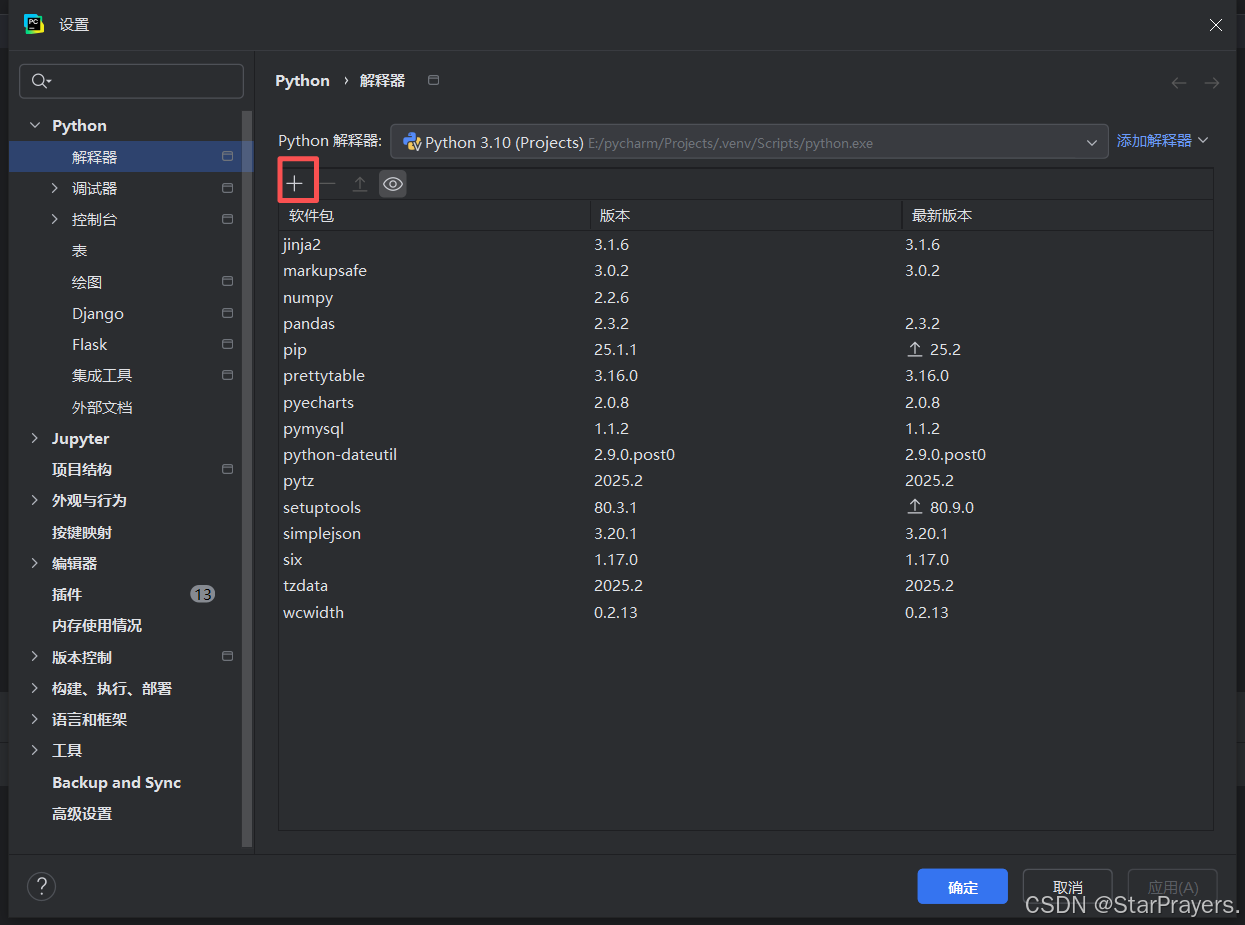
Task: Click project icon beside 调试器 item
Action: [x=227, y=188]
